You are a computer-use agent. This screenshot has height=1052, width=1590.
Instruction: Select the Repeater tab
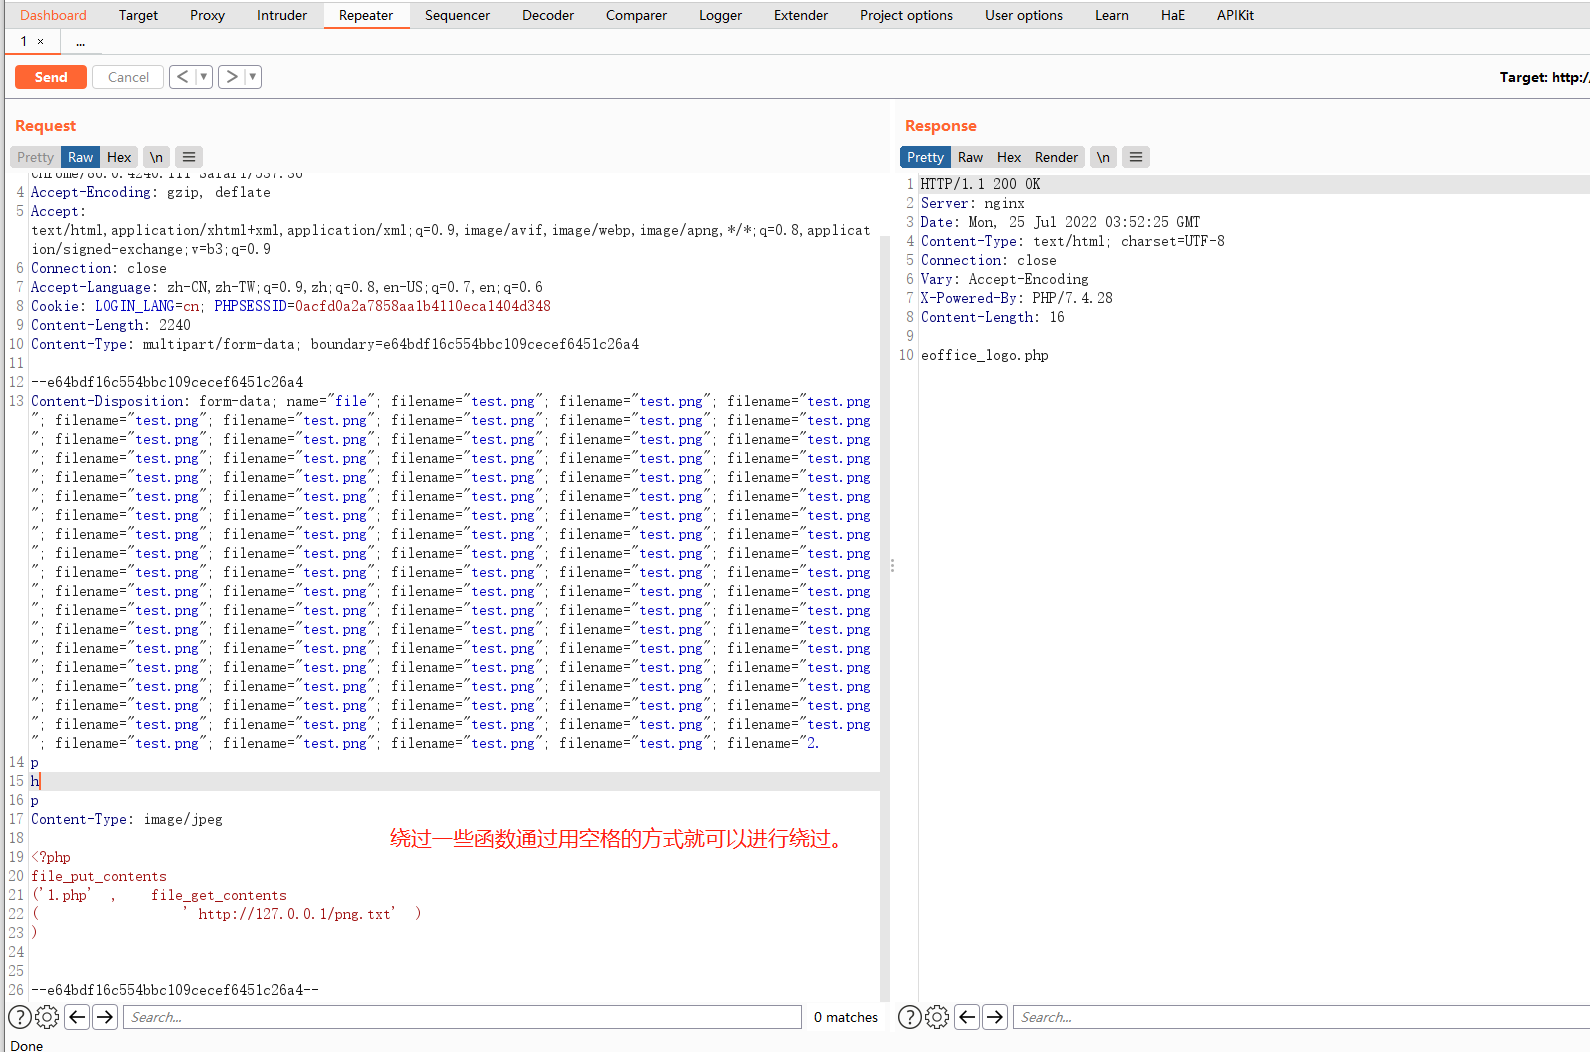pos(366,15)
